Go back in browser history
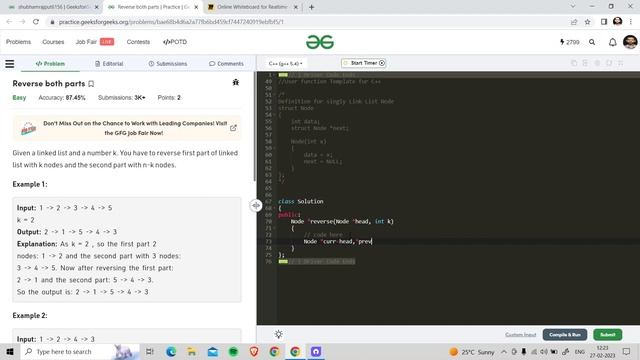Screen dimensions: 640x360 point(9,22)
